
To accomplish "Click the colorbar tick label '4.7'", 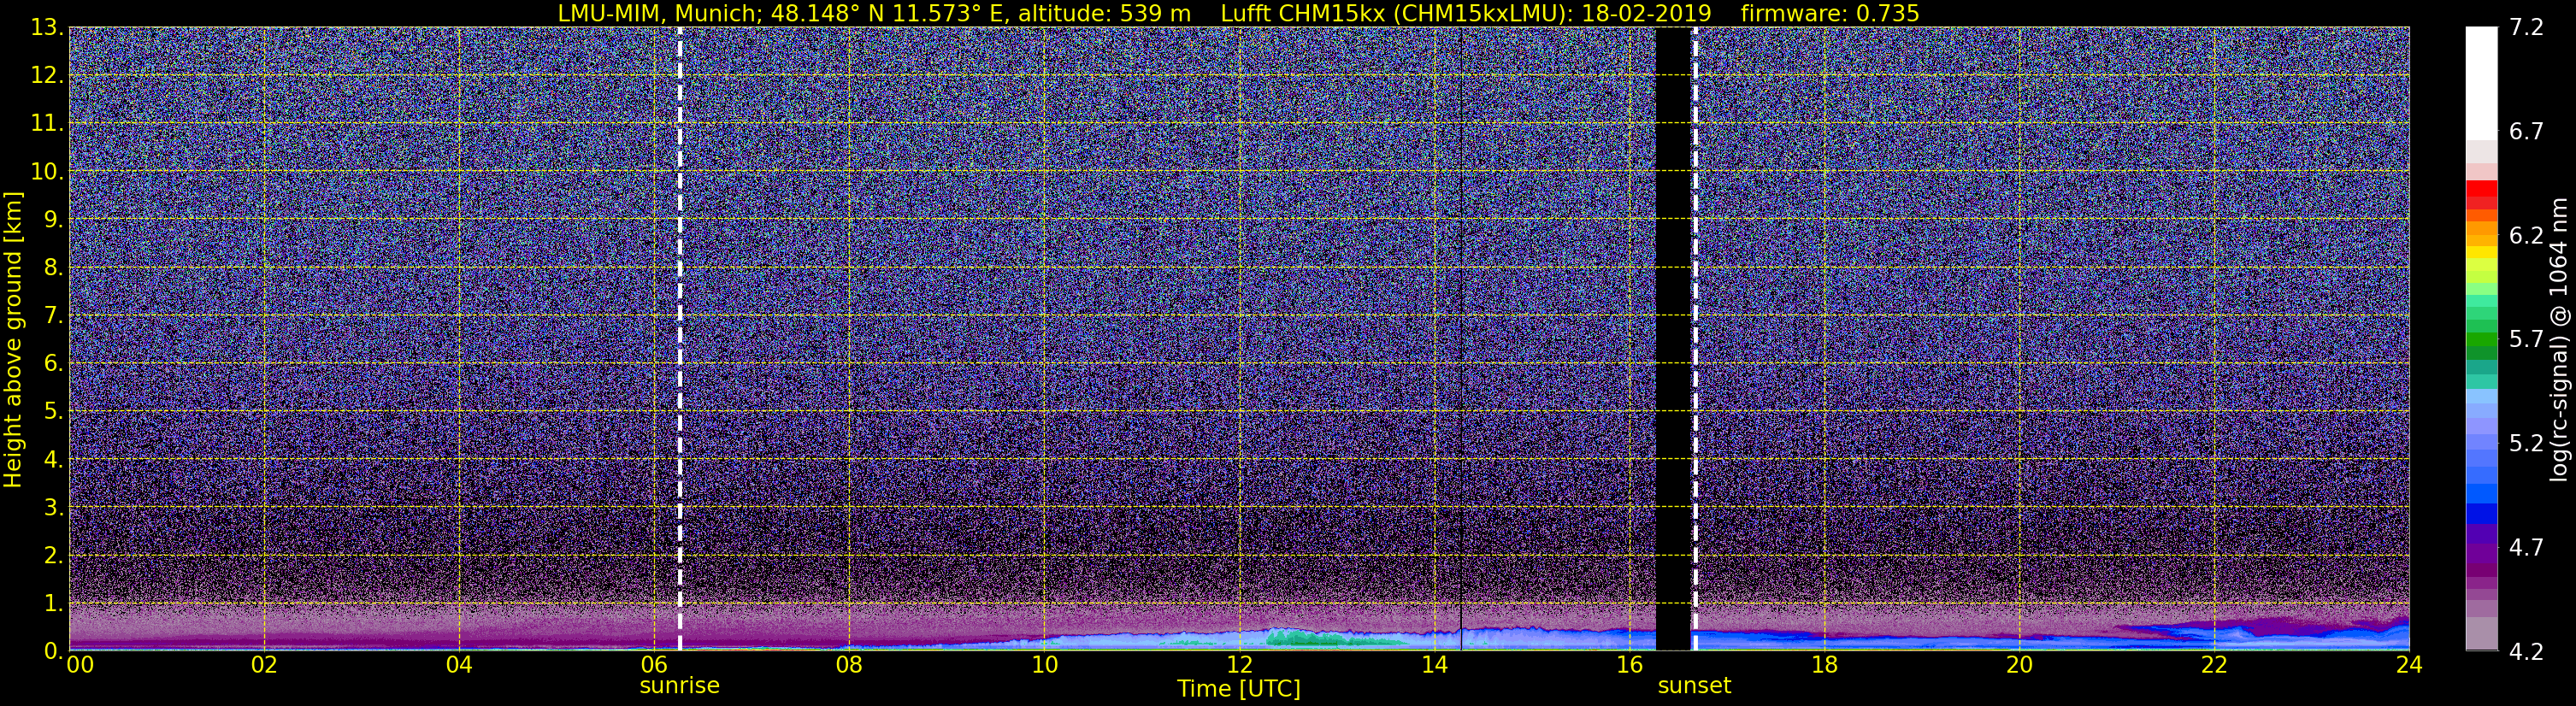I will click(x=2526, y=547).
